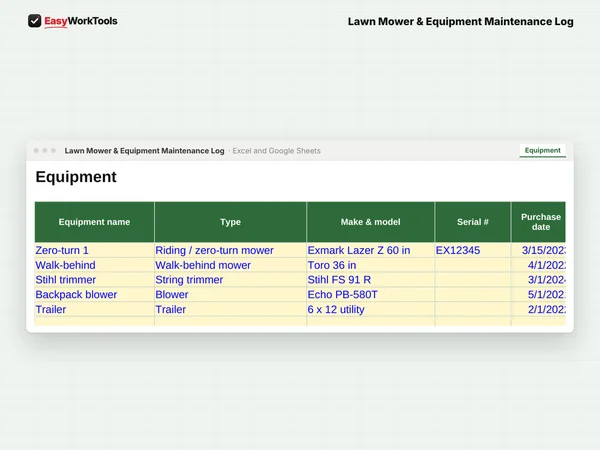Select the Stihl FS 91 R cell
The height and width of the screenshot is (450, 600).
(370, 280)
